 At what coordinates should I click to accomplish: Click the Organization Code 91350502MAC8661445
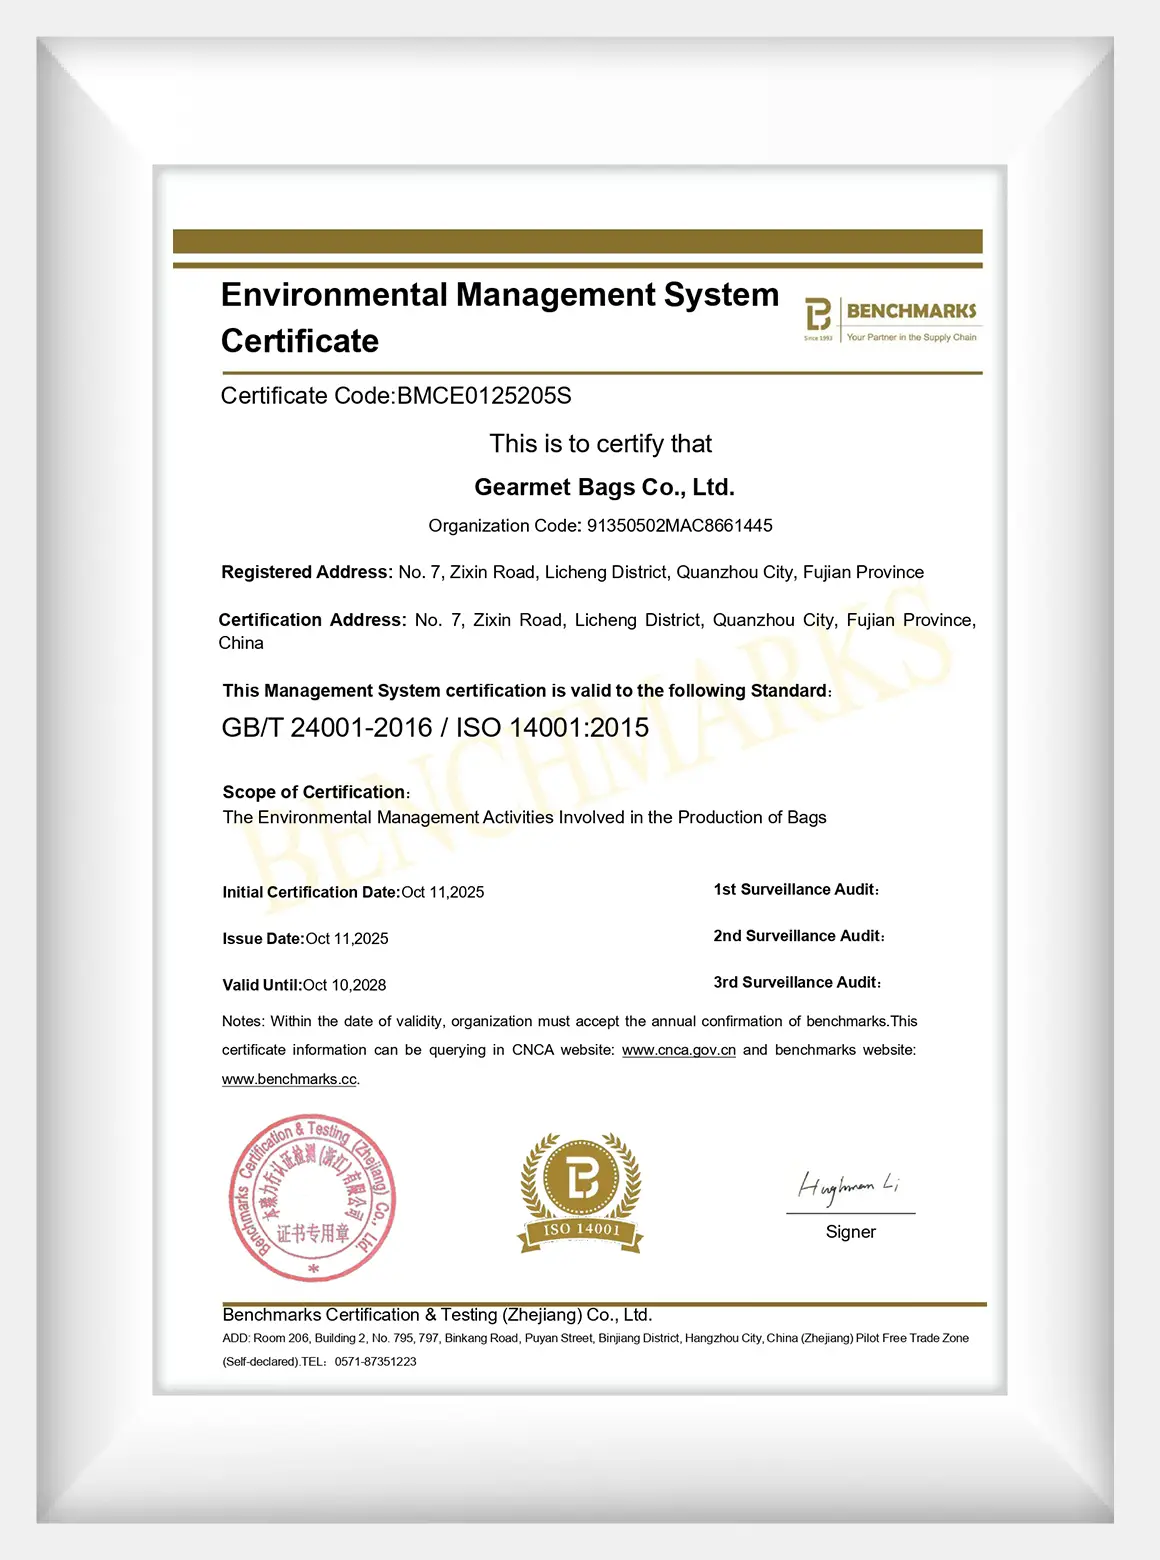pyautogui.click(x=600, y=526)
